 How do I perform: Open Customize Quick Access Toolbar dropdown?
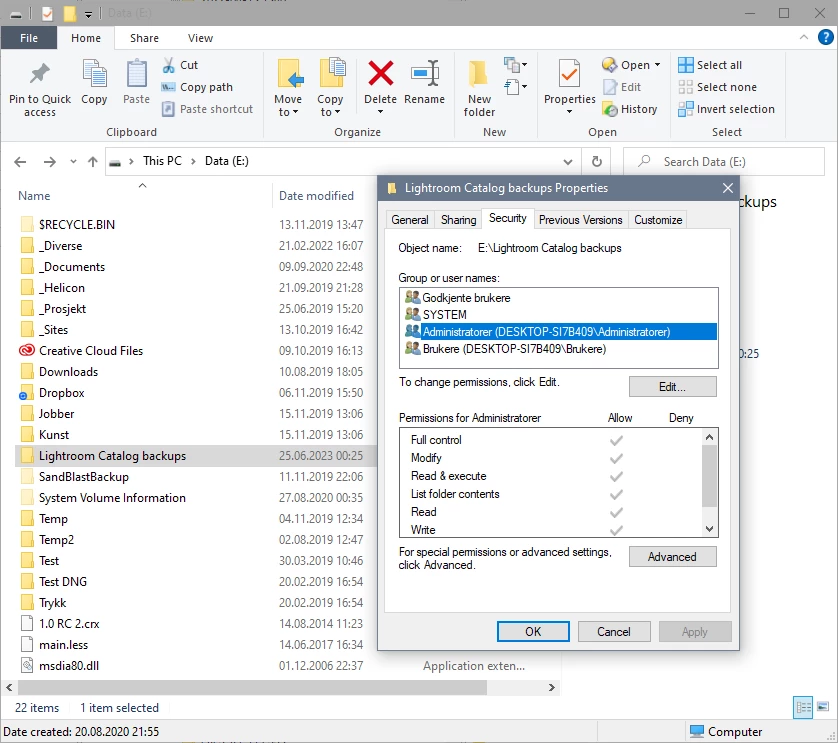[89, 14]
